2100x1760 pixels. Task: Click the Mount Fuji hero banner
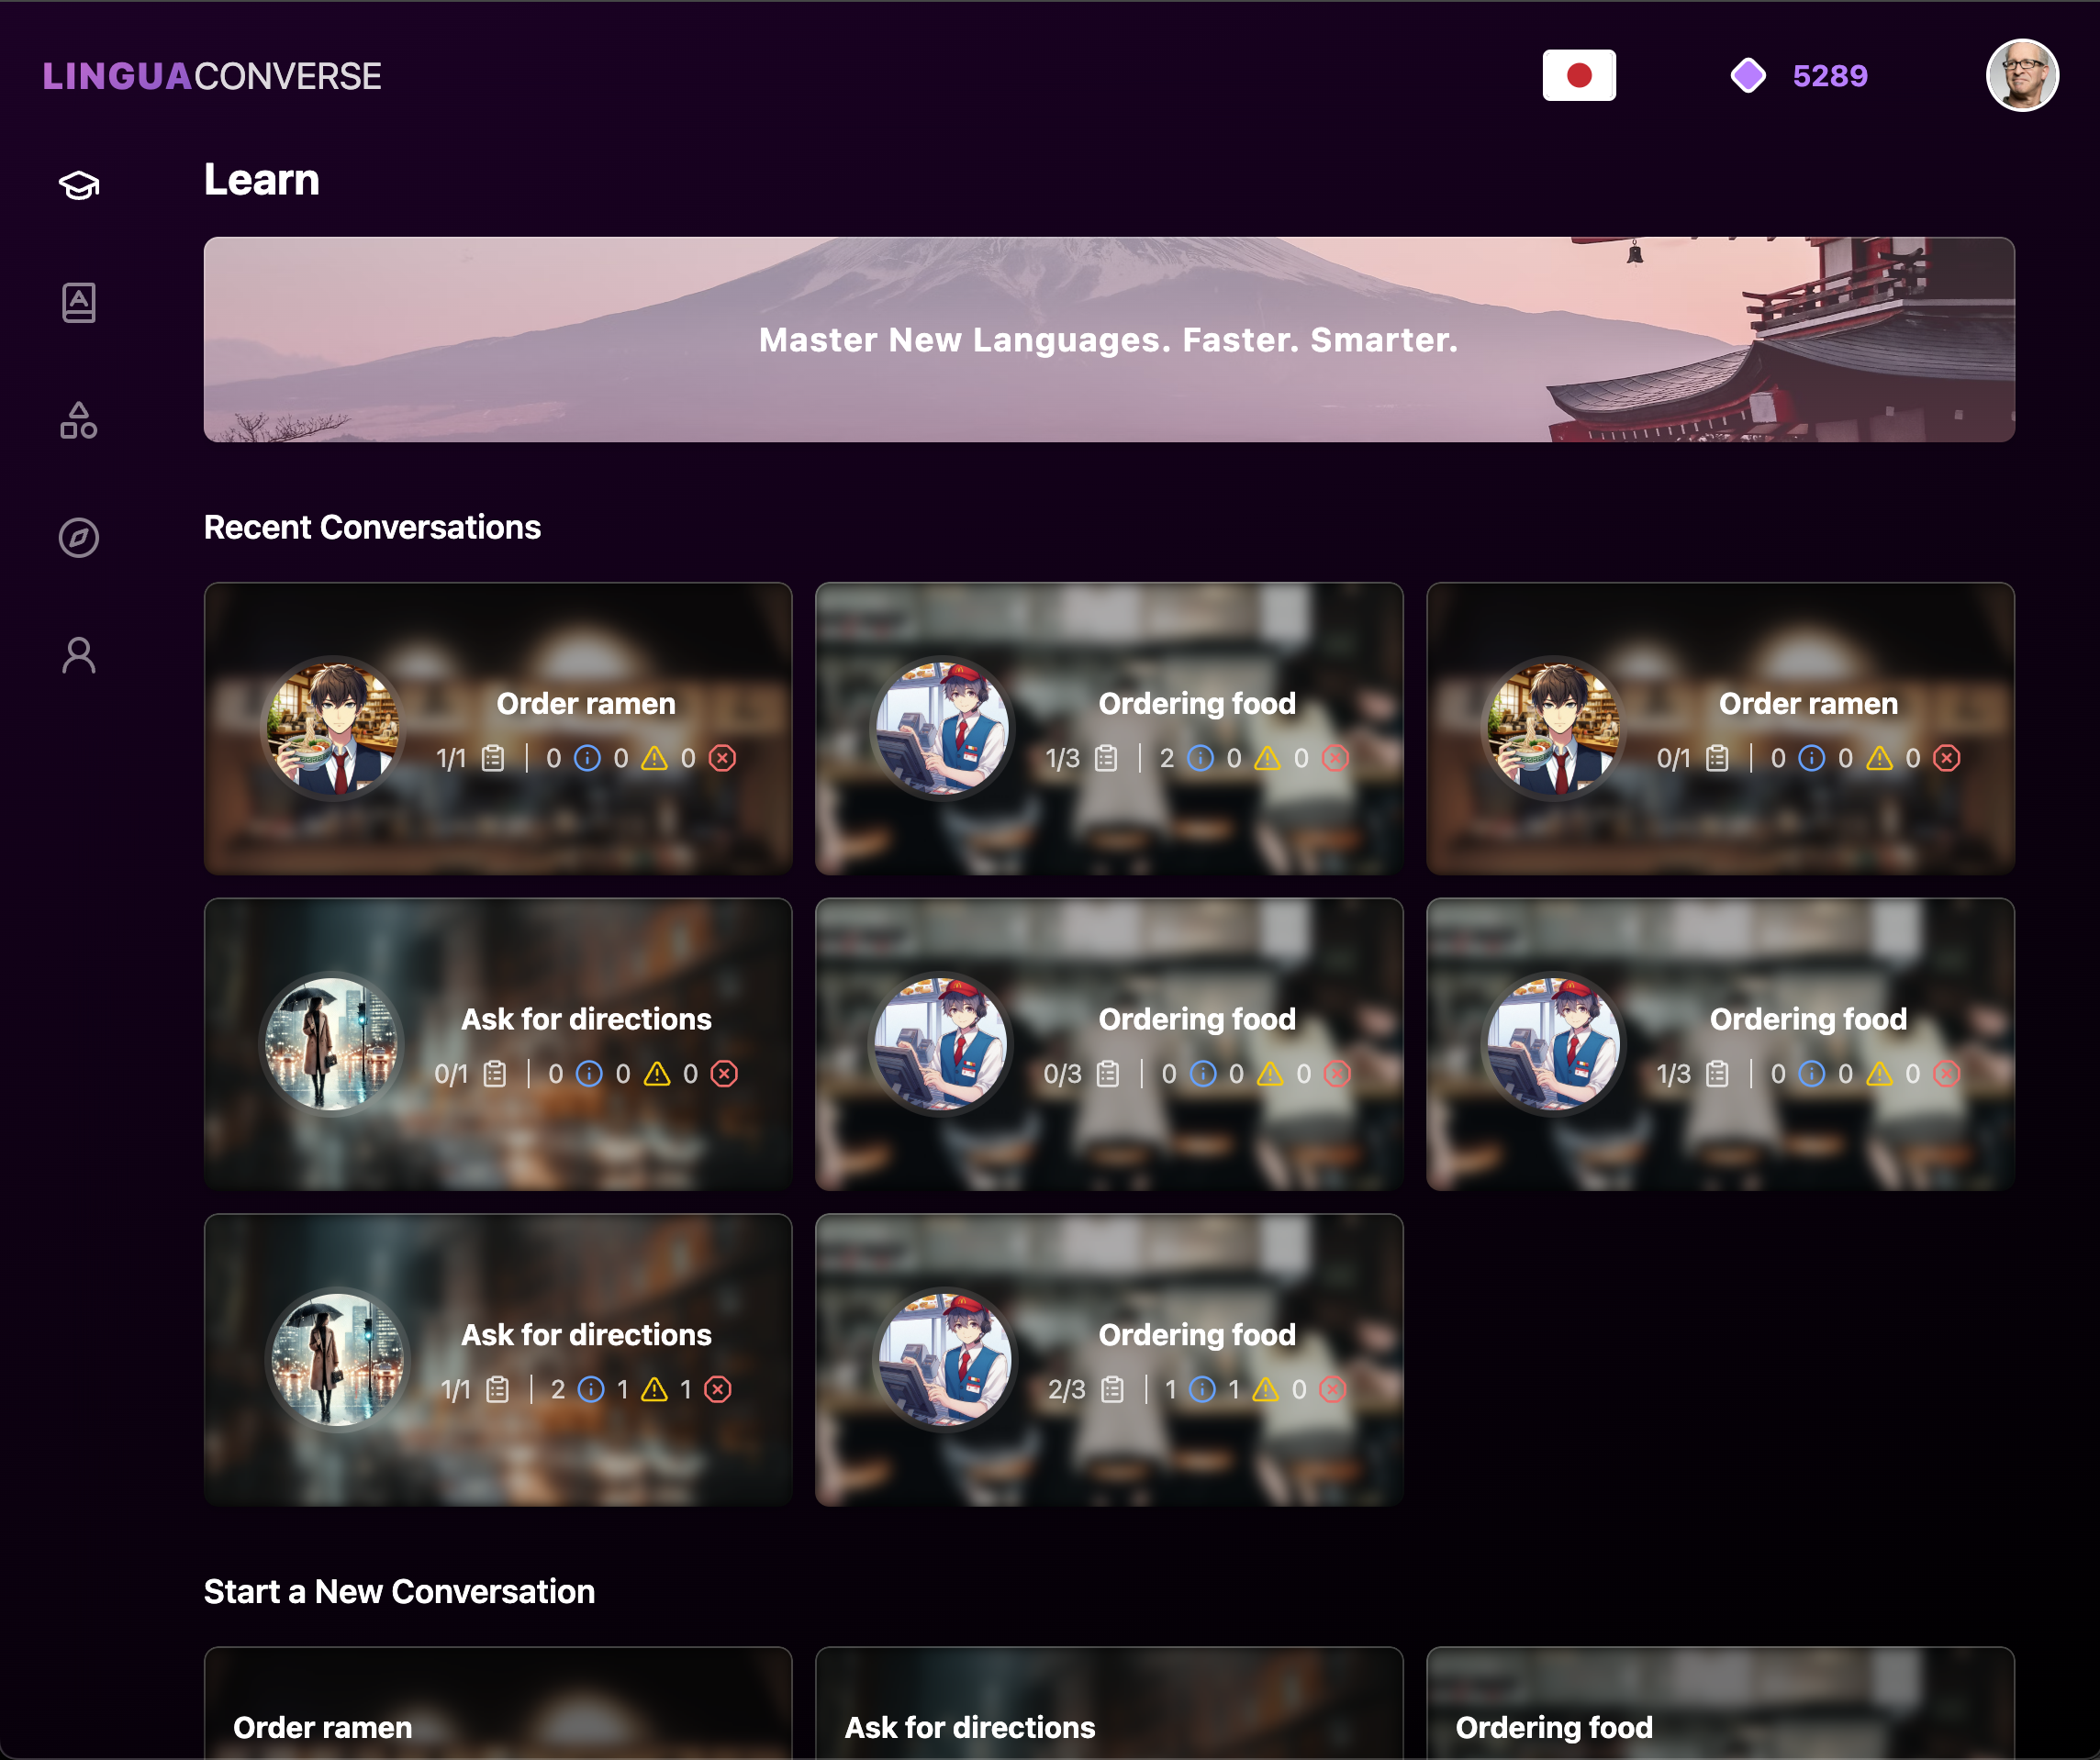[1108, 340]
